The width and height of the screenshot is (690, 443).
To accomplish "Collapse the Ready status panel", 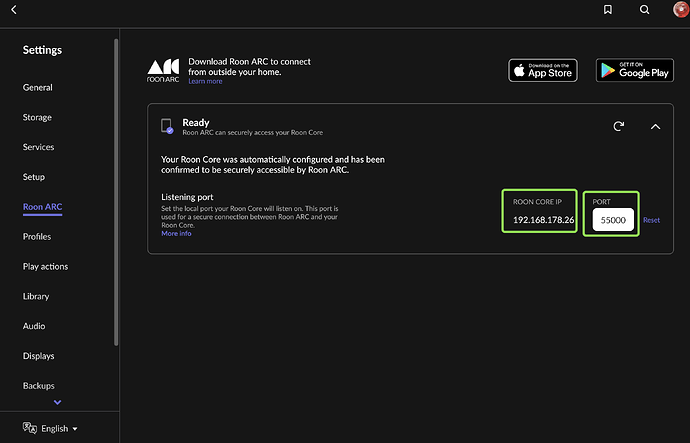I will click(655, 127).
